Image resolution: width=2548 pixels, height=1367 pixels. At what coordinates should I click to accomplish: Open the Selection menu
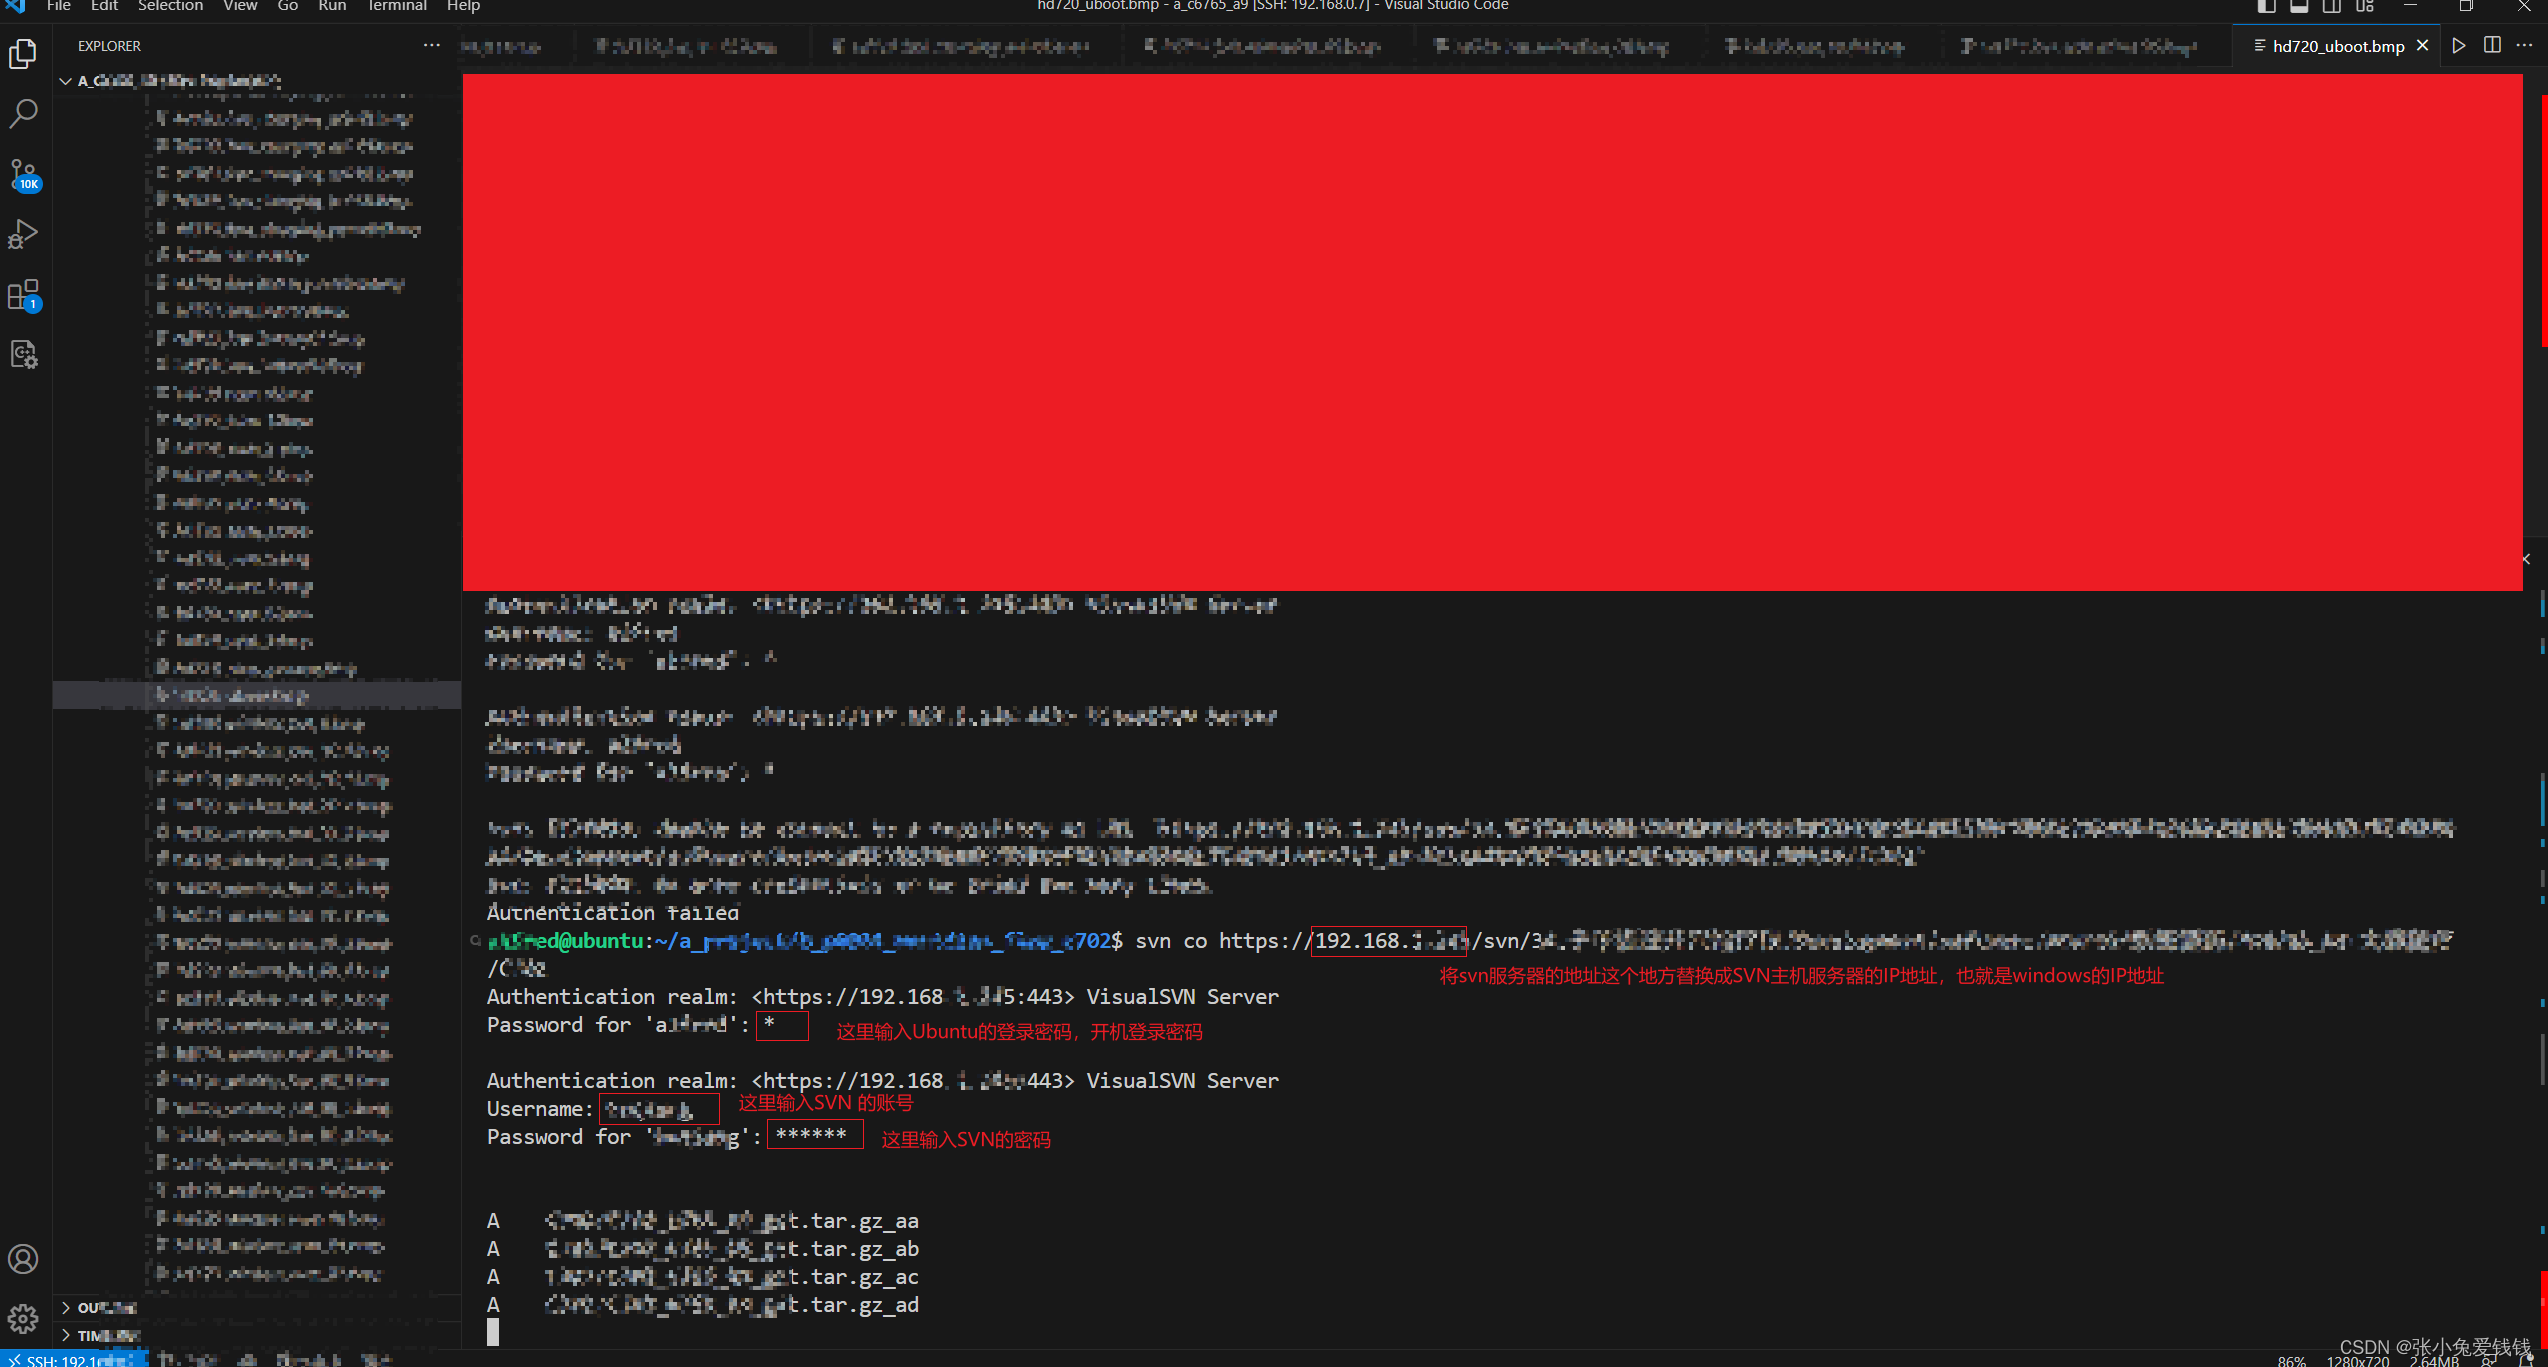point(170,6)
